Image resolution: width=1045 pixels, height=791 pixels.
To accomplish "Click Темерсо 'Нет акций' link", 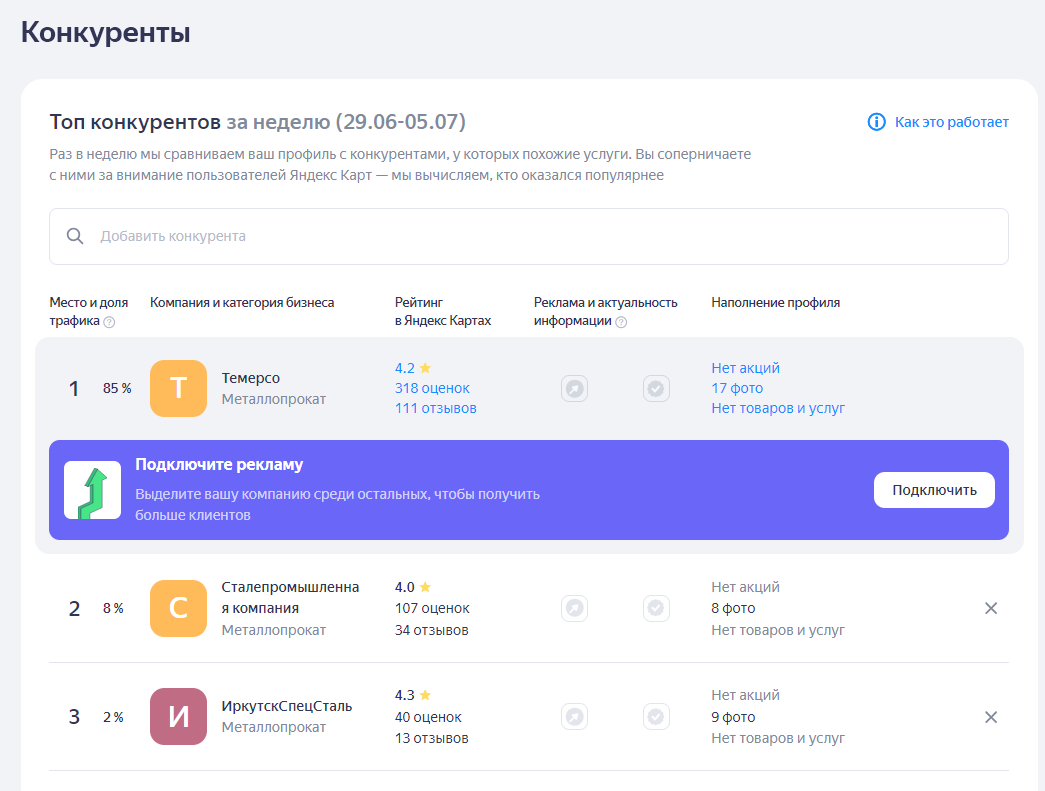I will [x=745, y=368].
